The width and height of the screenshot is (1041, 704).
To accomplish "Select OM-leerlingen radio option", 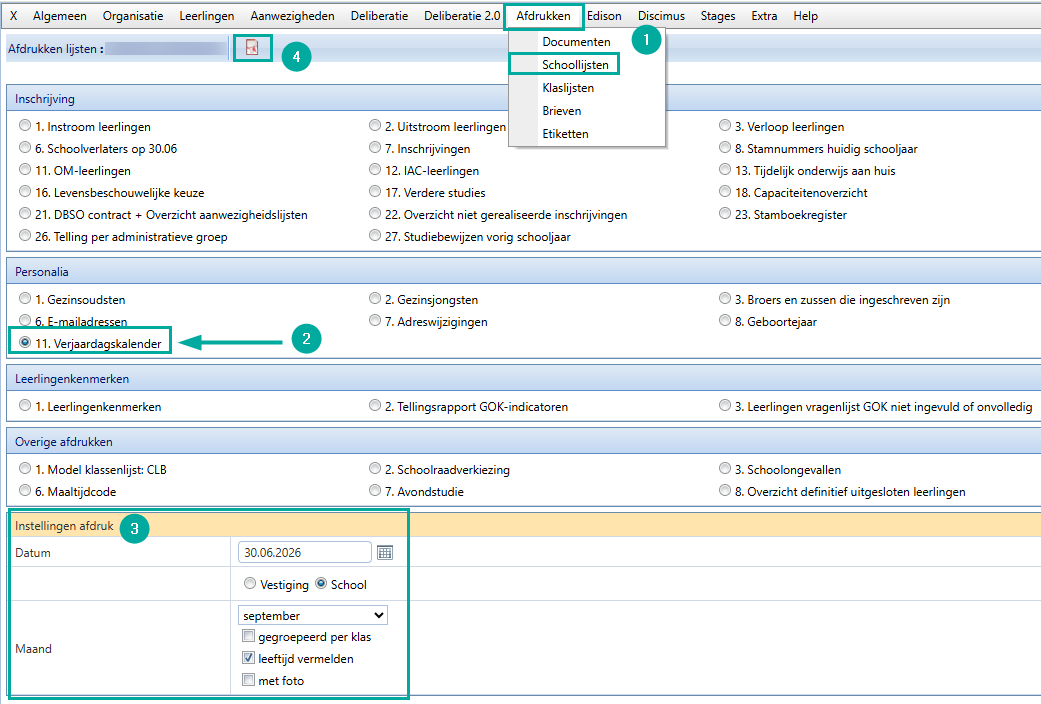I will coord(25,169).
